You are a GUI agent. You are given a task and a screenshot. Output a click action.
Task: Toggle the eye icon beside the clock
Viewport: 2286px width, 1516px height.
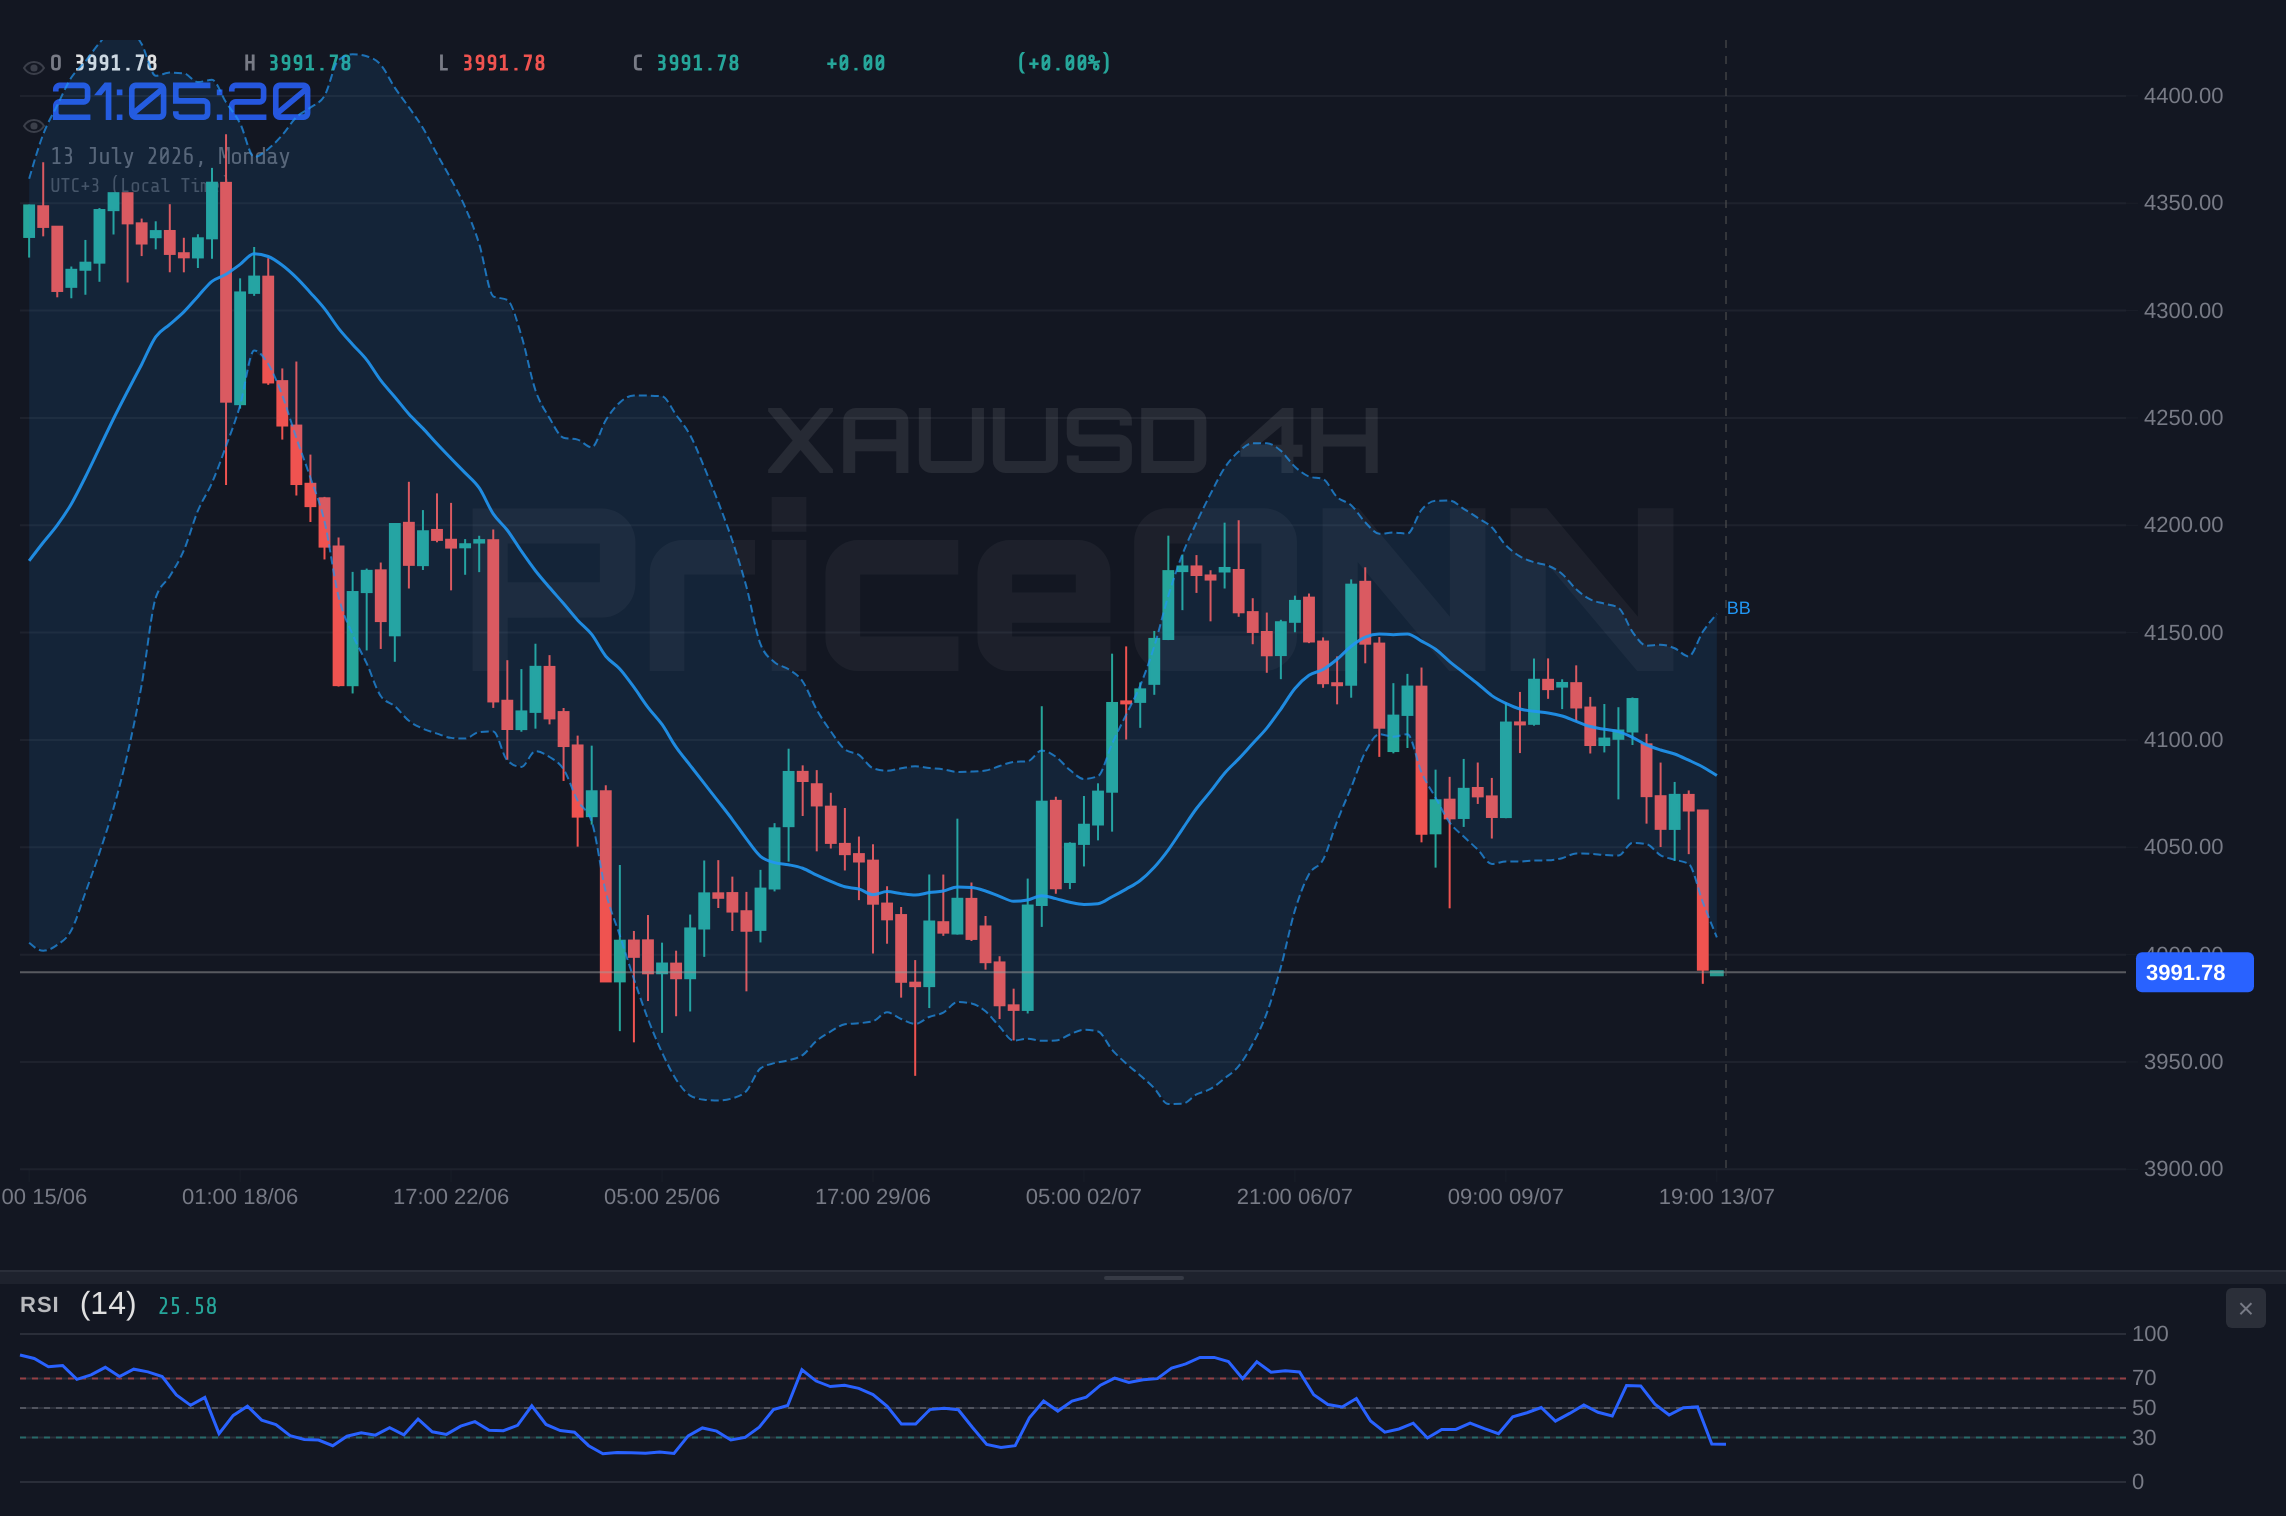coord(33,126)
